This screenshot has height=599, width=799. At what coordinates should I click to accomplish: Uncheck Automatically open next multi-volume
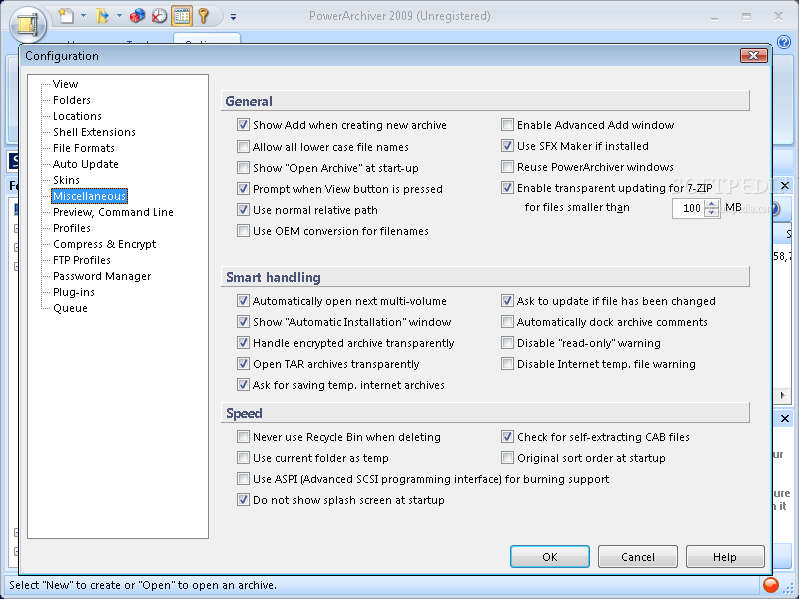(243, 301)
